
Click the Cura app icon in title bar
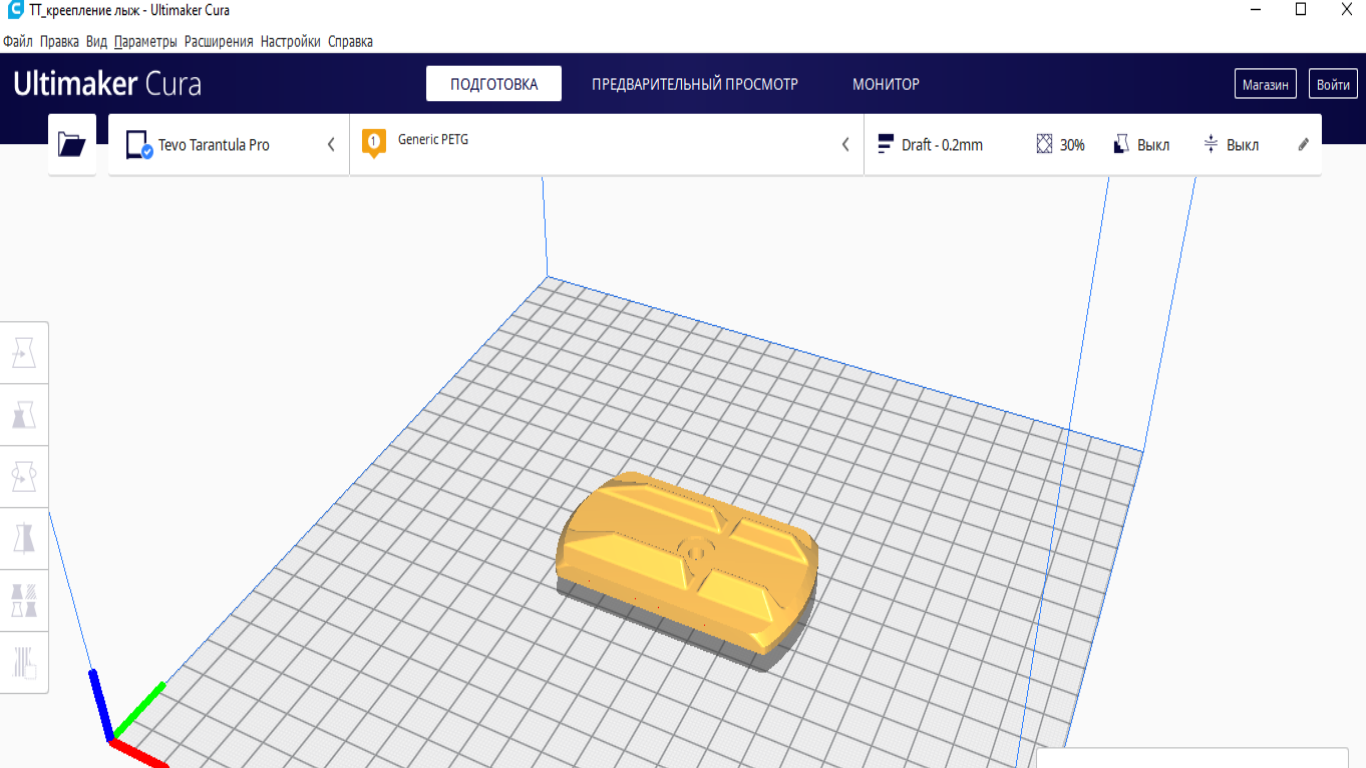15,10
